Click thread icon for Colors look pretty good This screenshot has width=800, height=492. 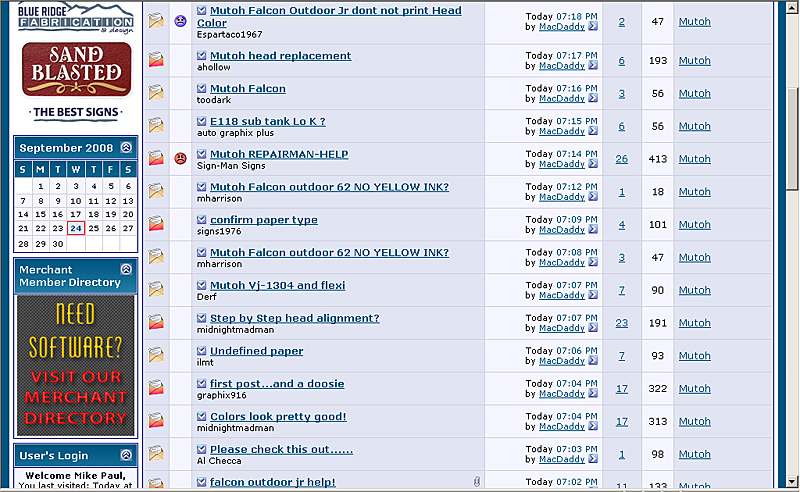(156, 421)
